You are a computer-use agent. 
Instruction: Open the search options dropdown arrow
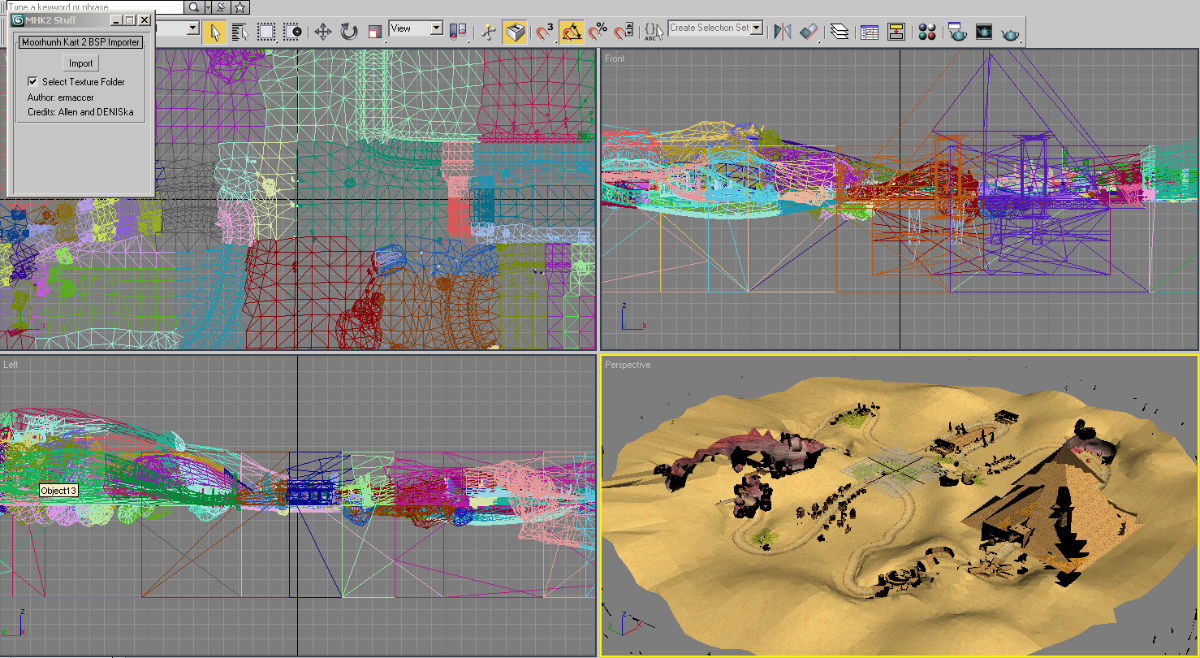point(208,7)
